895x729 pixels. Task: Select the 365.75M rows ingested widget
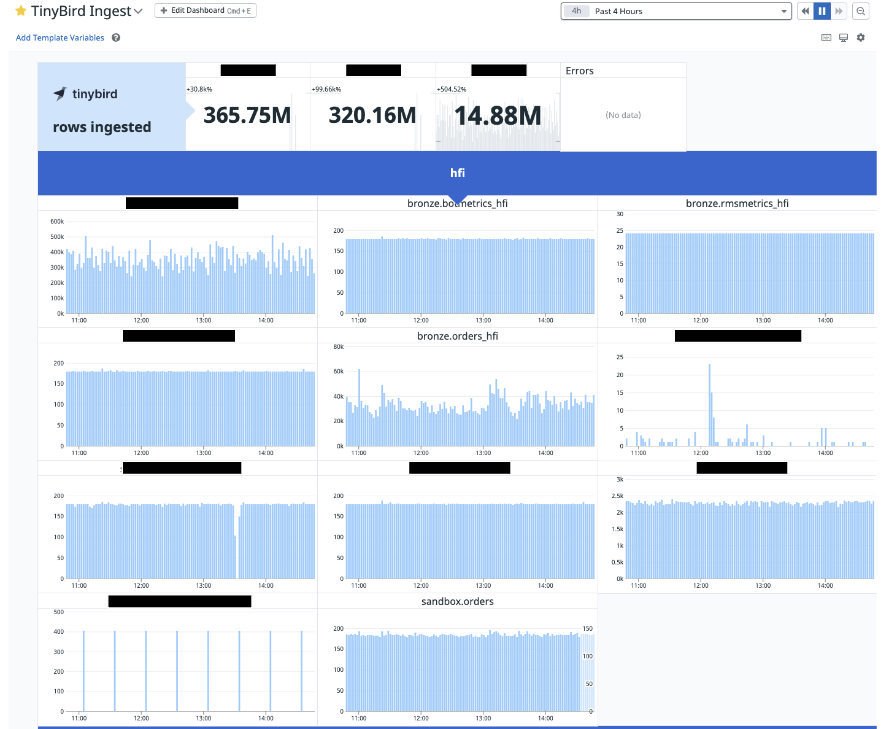247,115
